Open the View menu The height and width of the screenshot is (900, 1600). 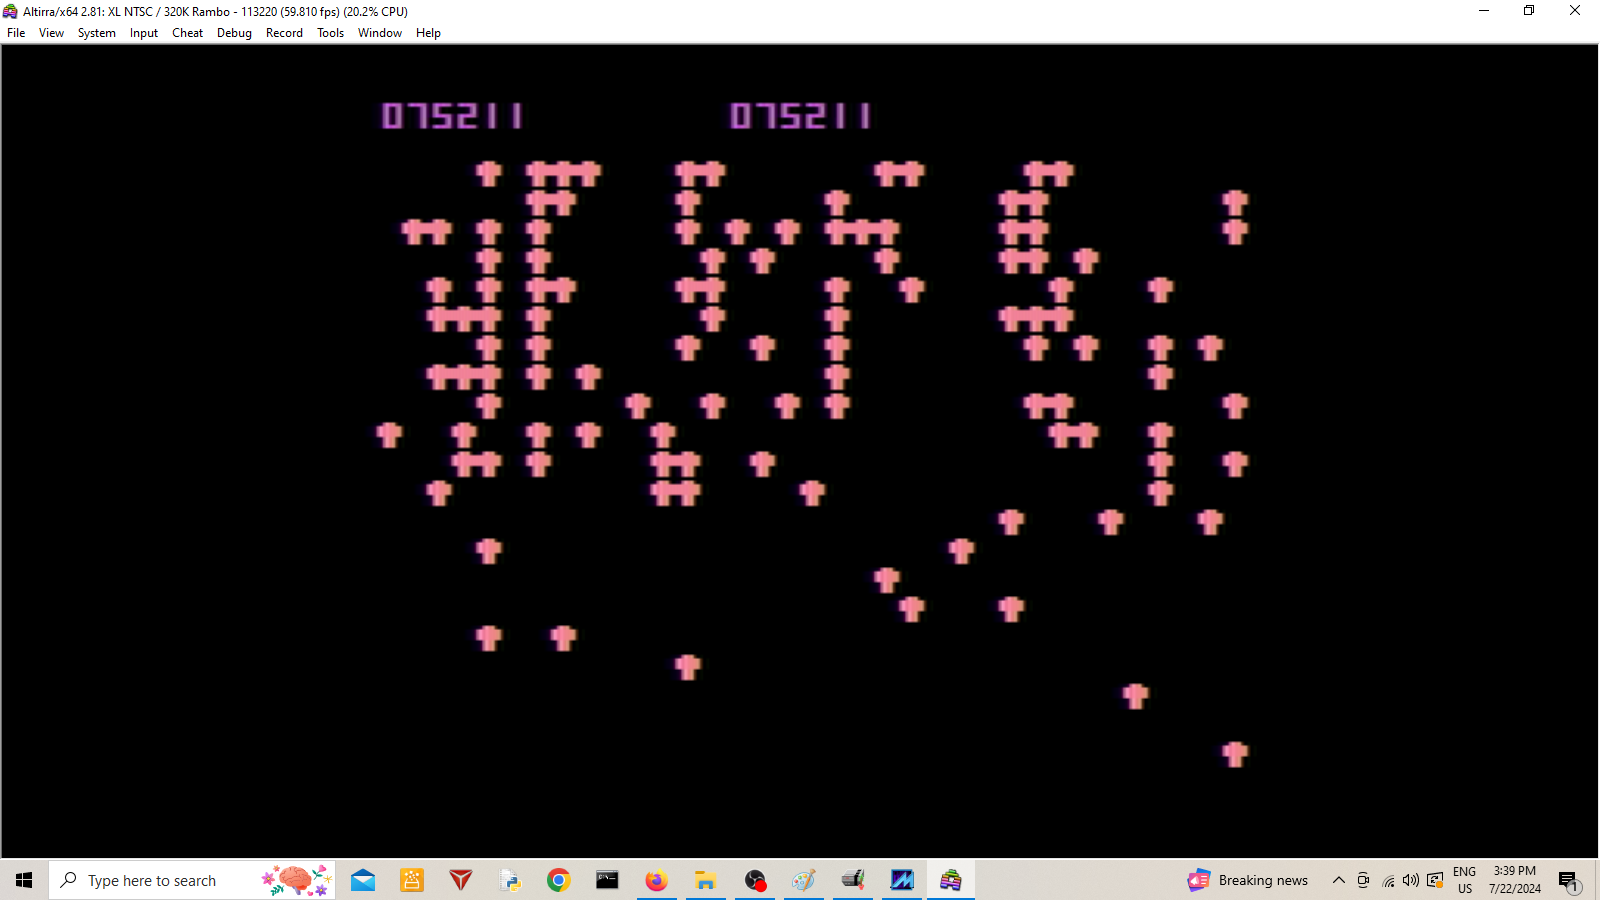pyautogui.click(x=51, y=33)
